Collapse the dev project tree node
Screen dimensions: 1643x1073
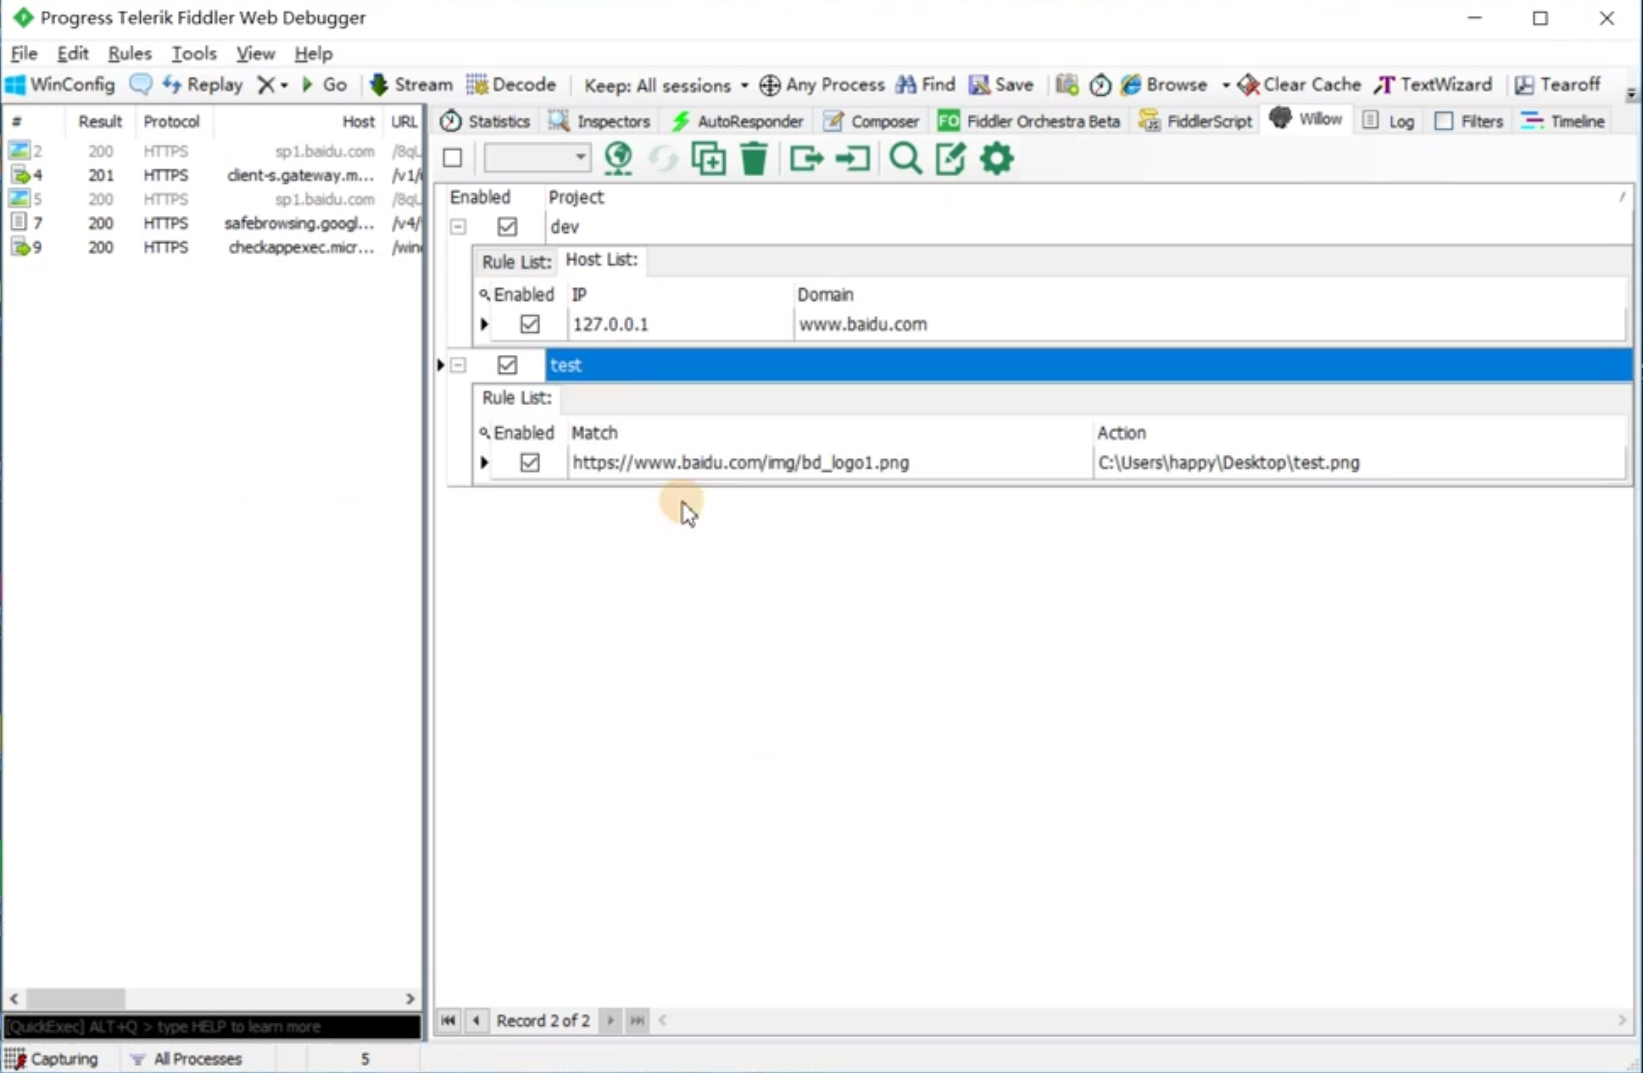[458, 227]
